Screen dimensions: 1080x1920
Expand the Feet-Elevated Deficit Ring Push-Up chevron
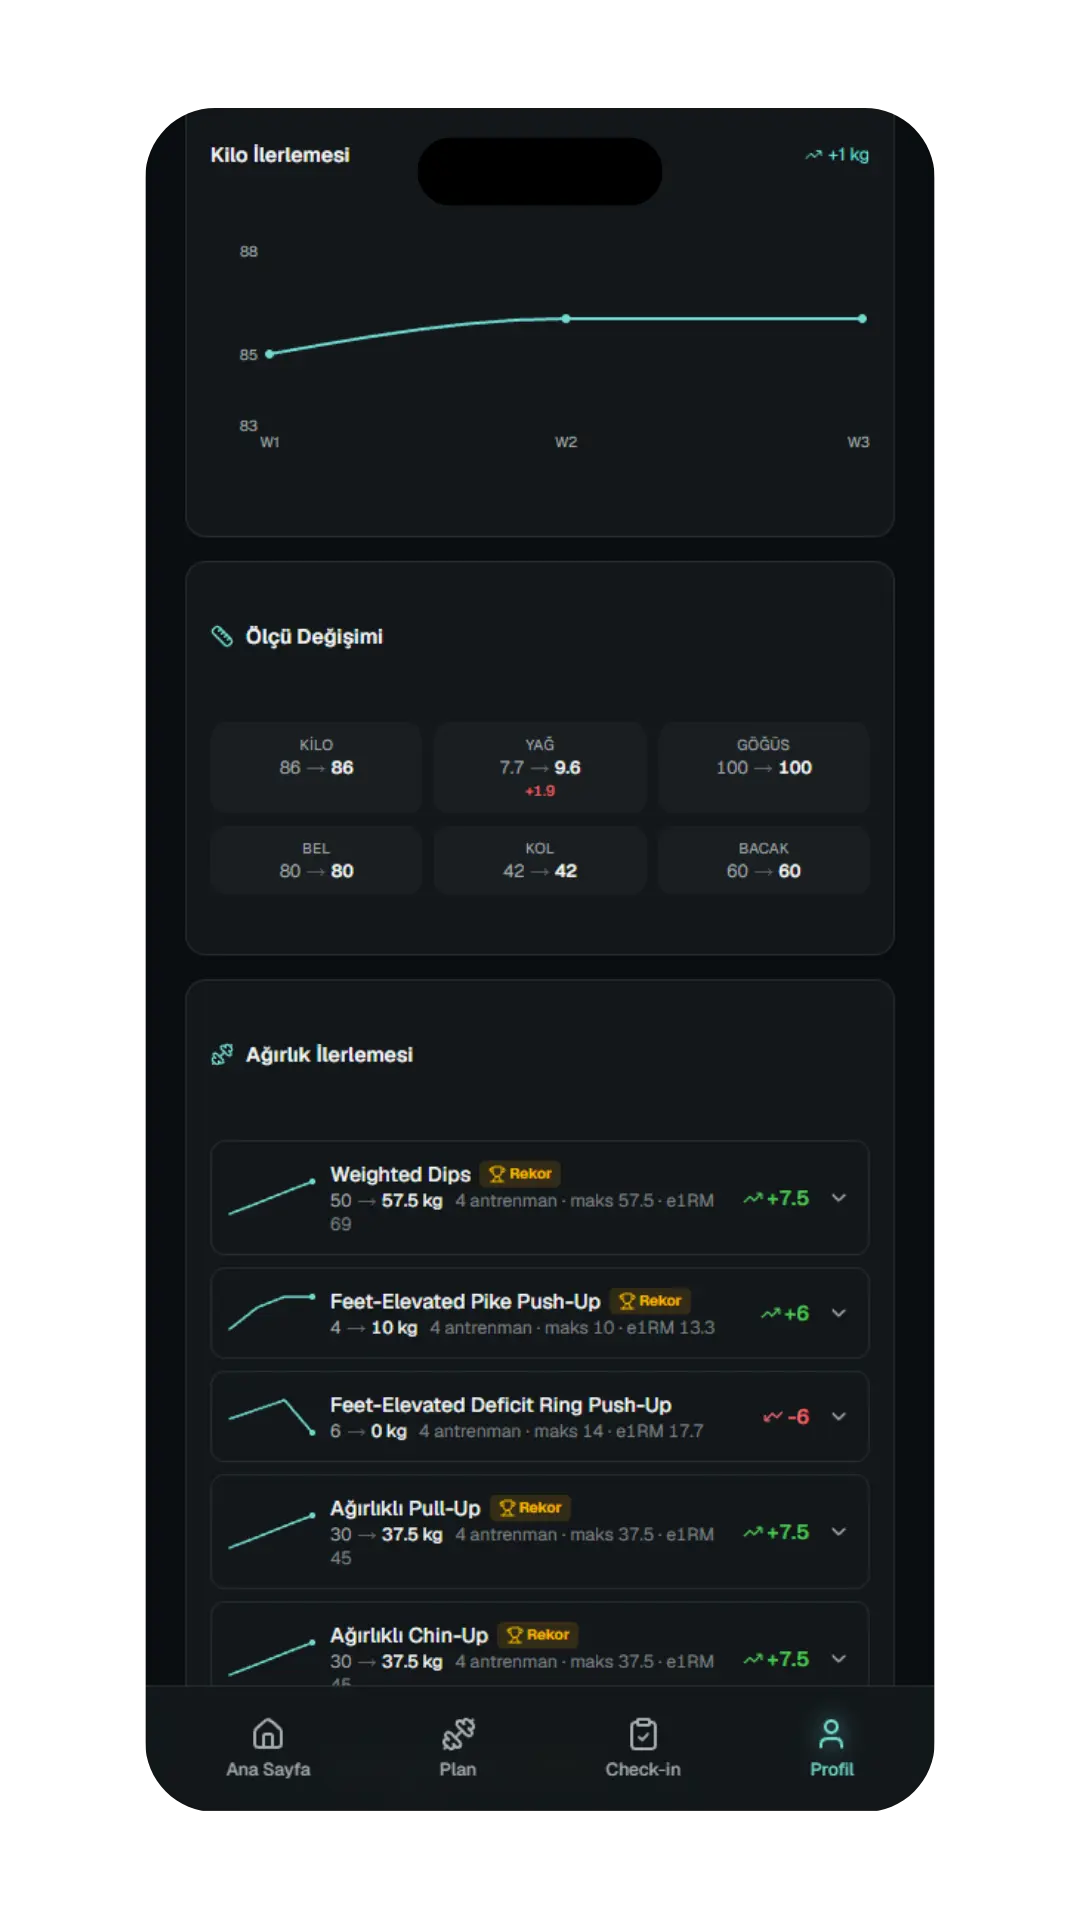point(839,1416)
